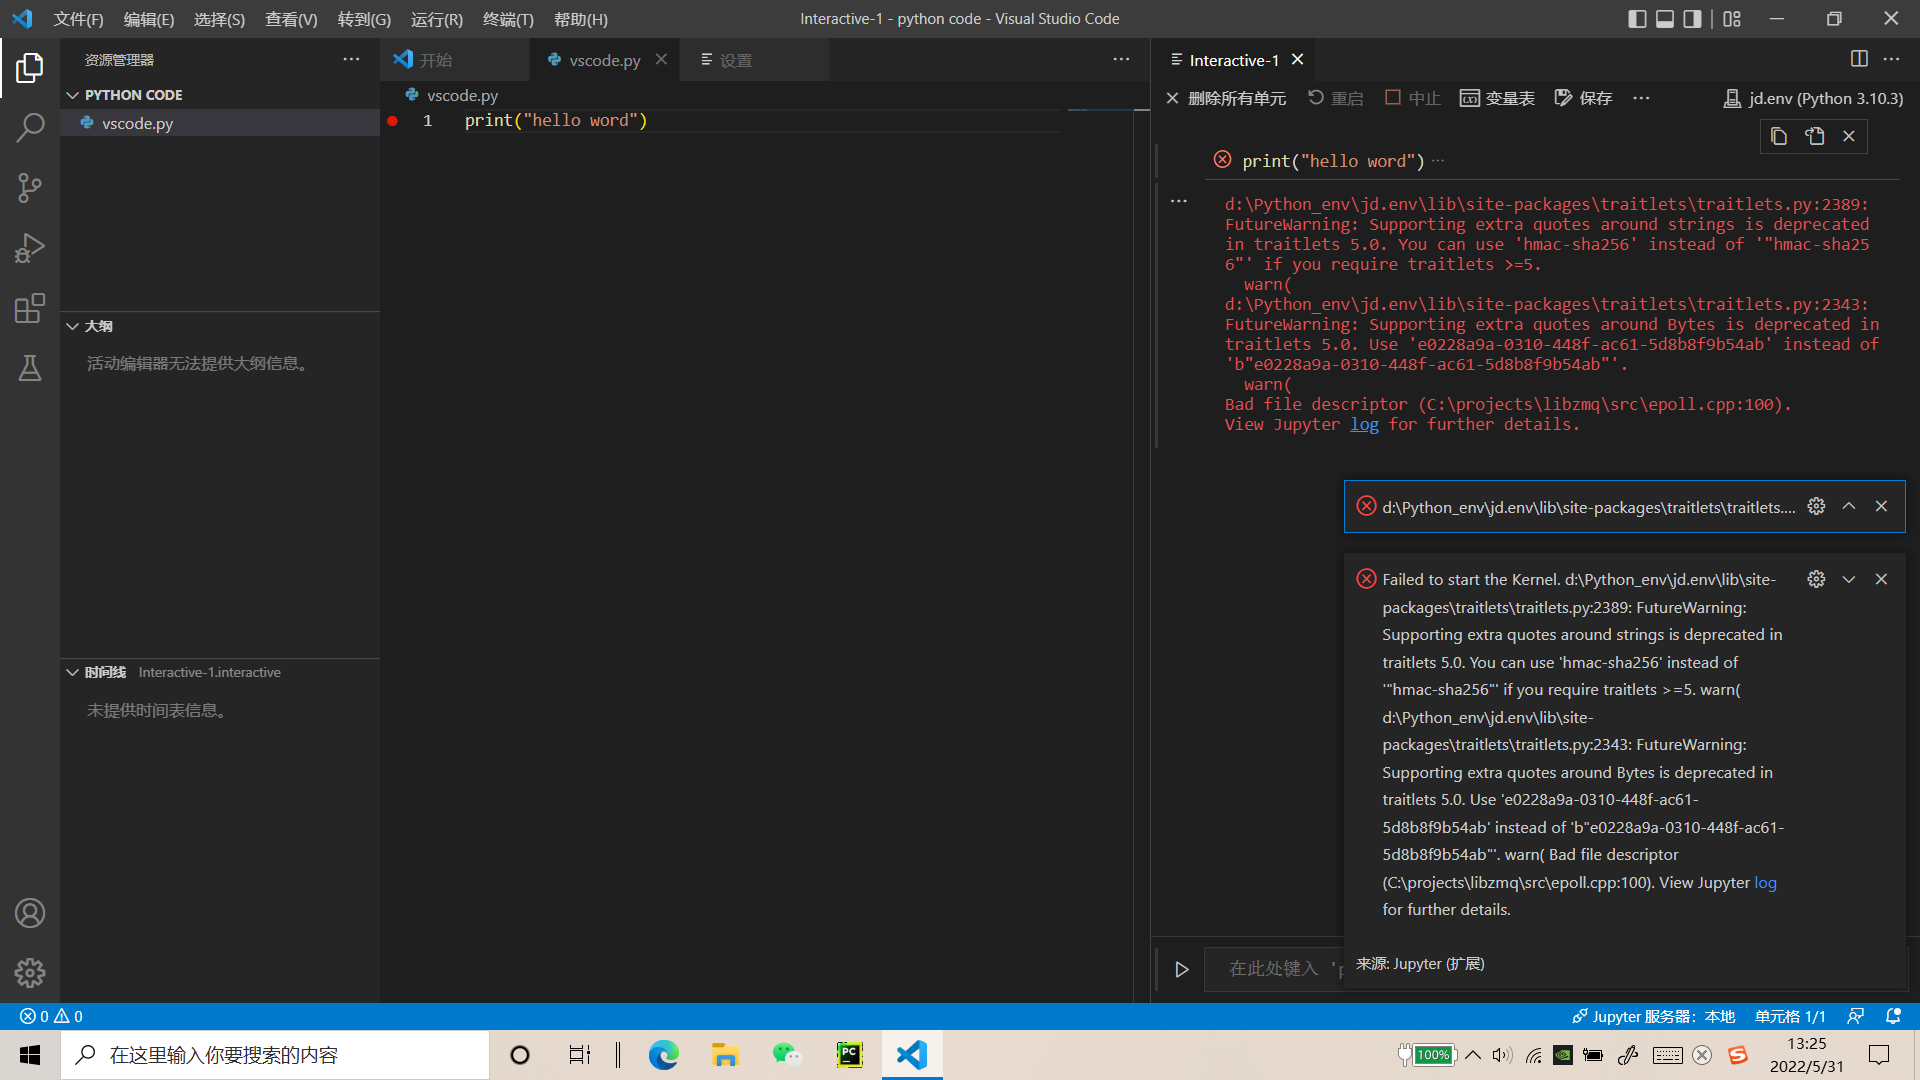Screen dimensions: 1920x1080
Task: Open the Search view in activity bar
Action: point(30,128)
